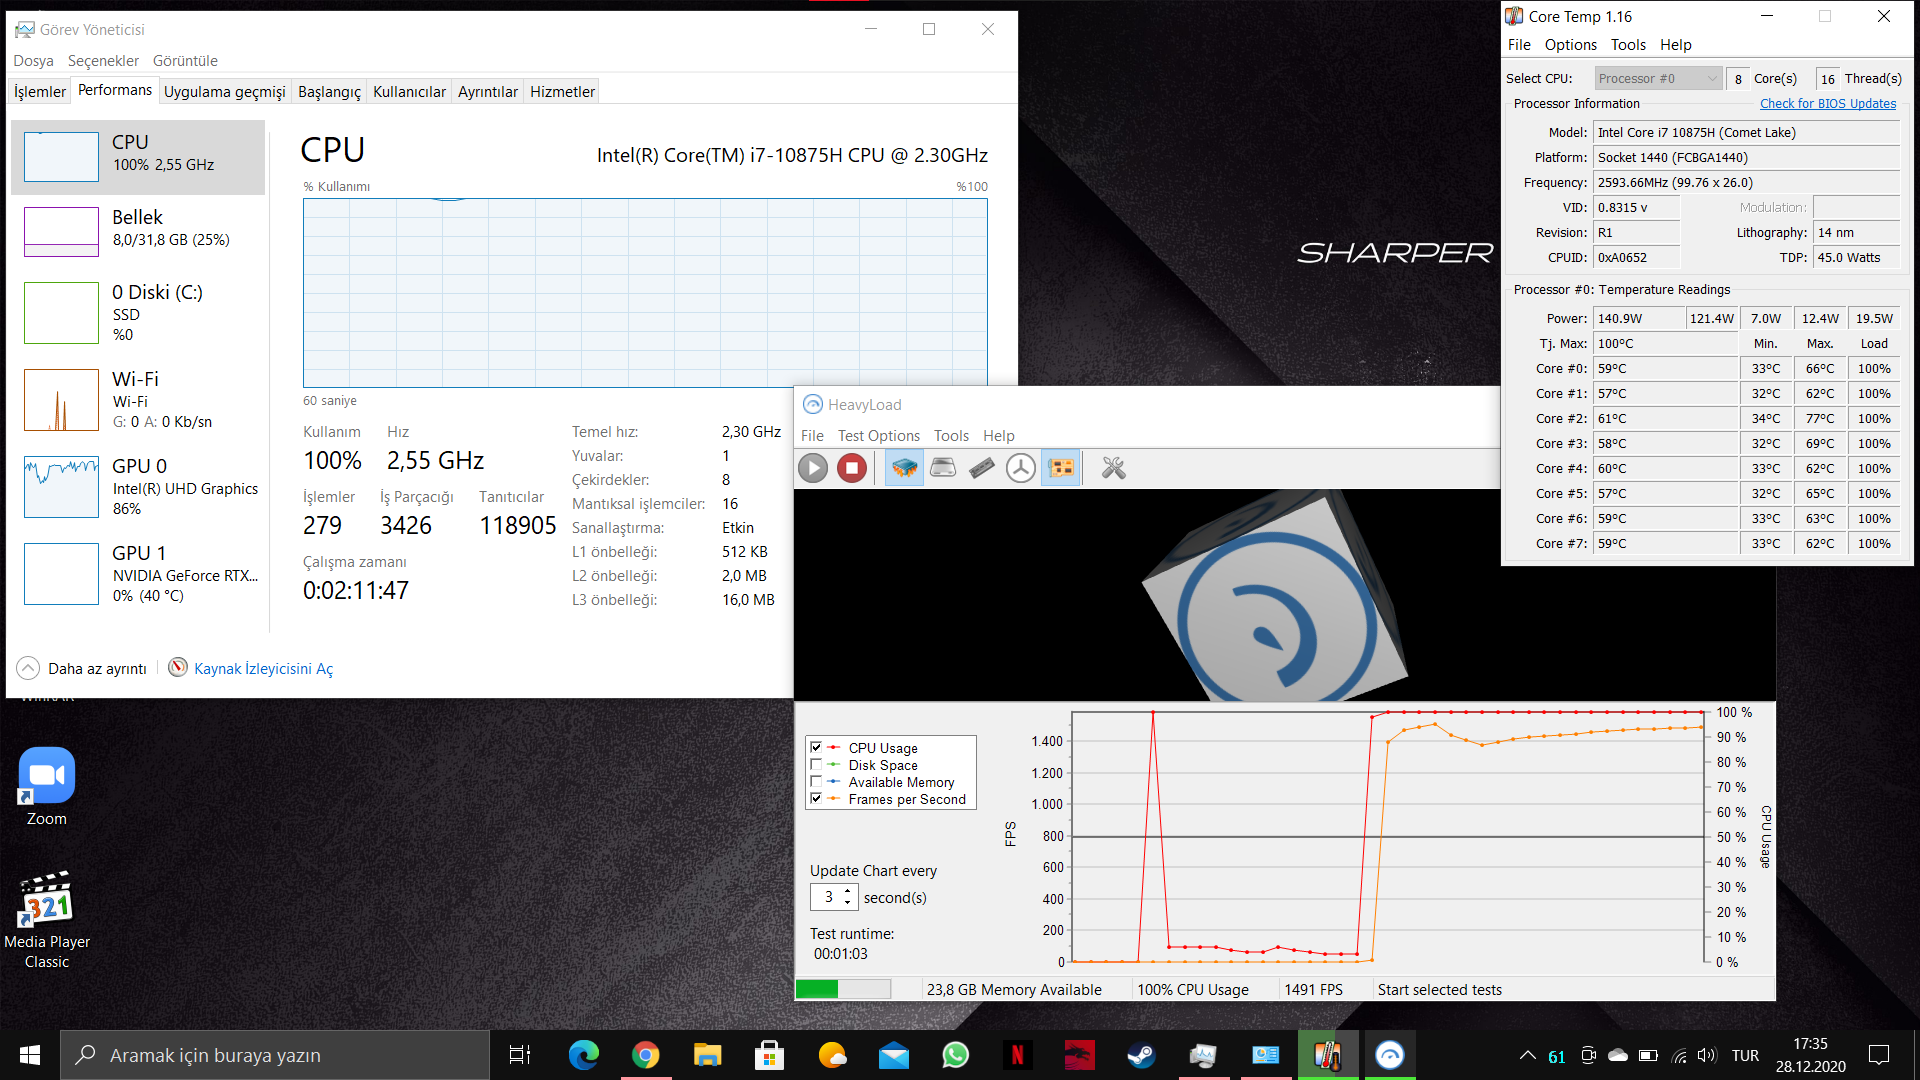1920x1080 pixels.
Task: Check the Available Memory option
Action: 817,782
